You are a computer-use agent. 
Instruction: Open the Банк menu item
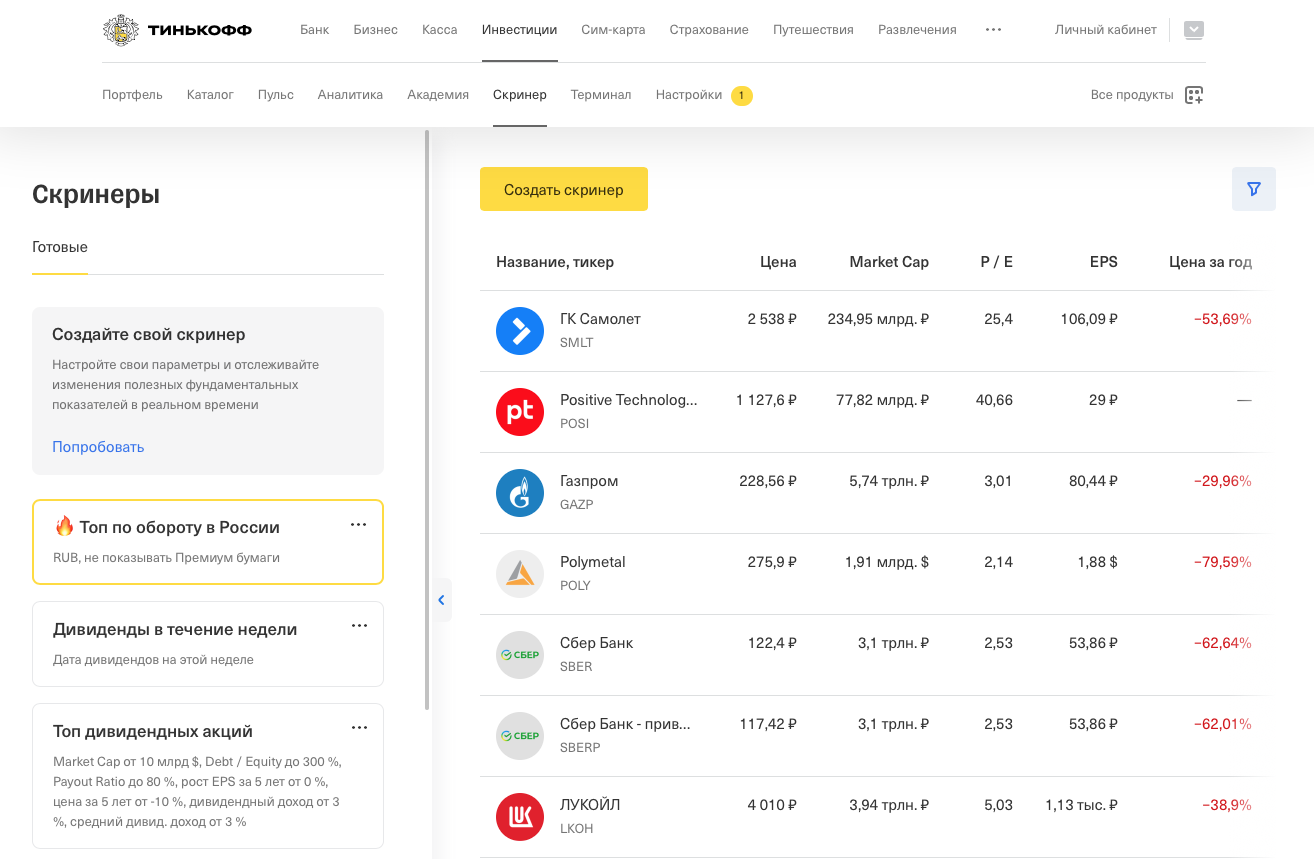click(x=314, y=30)
